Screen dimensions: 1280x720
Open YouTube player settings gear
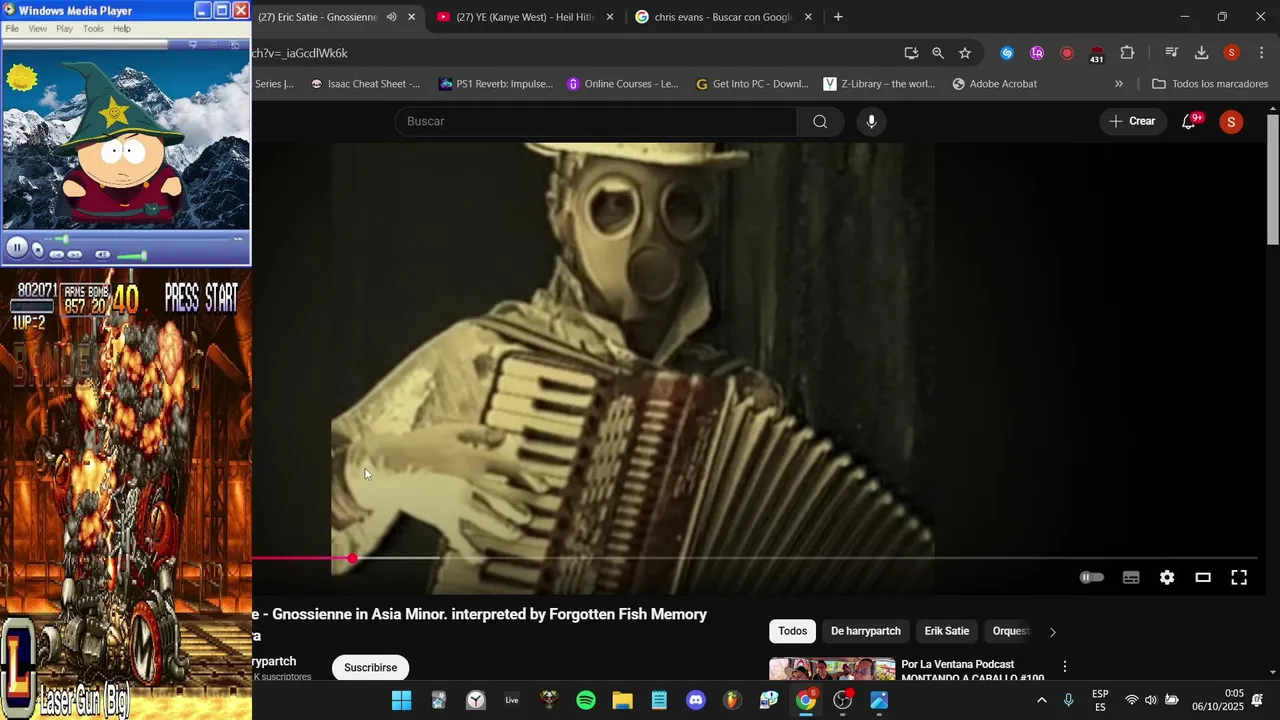coord(1167,577)
